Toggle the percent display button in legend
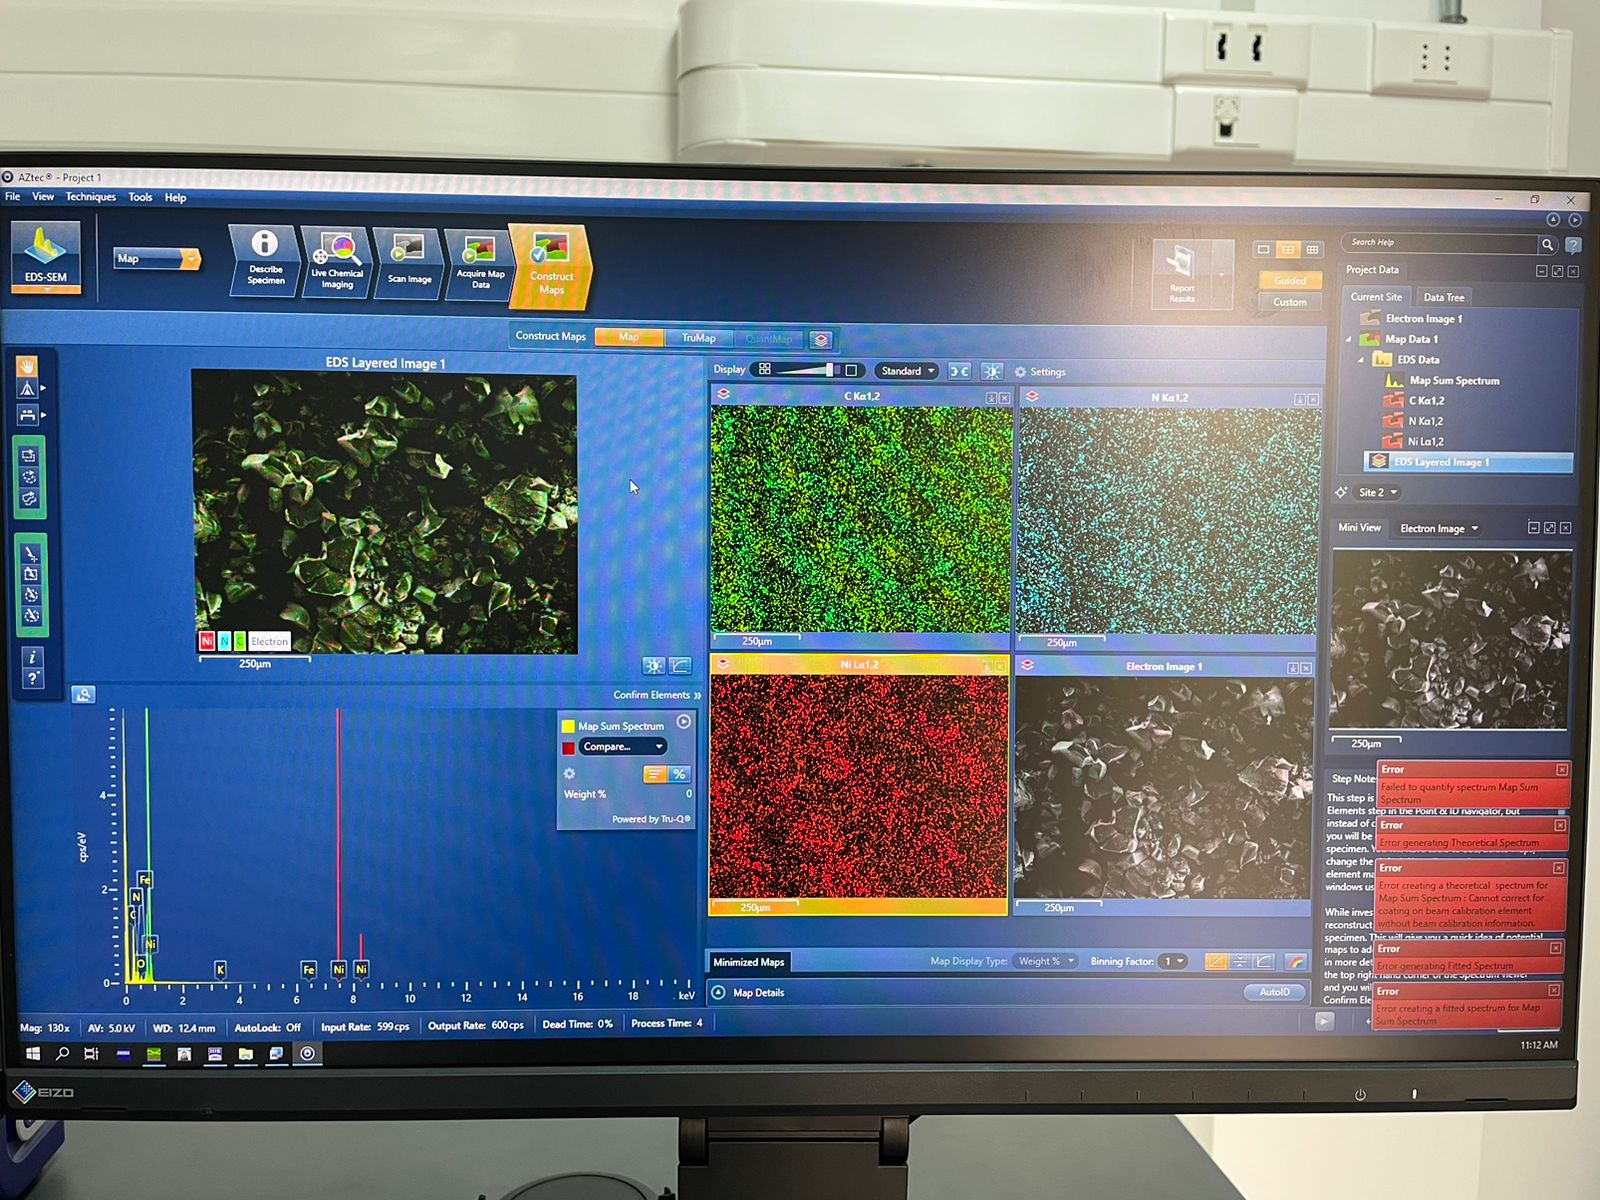 click(x=680, y=774)
